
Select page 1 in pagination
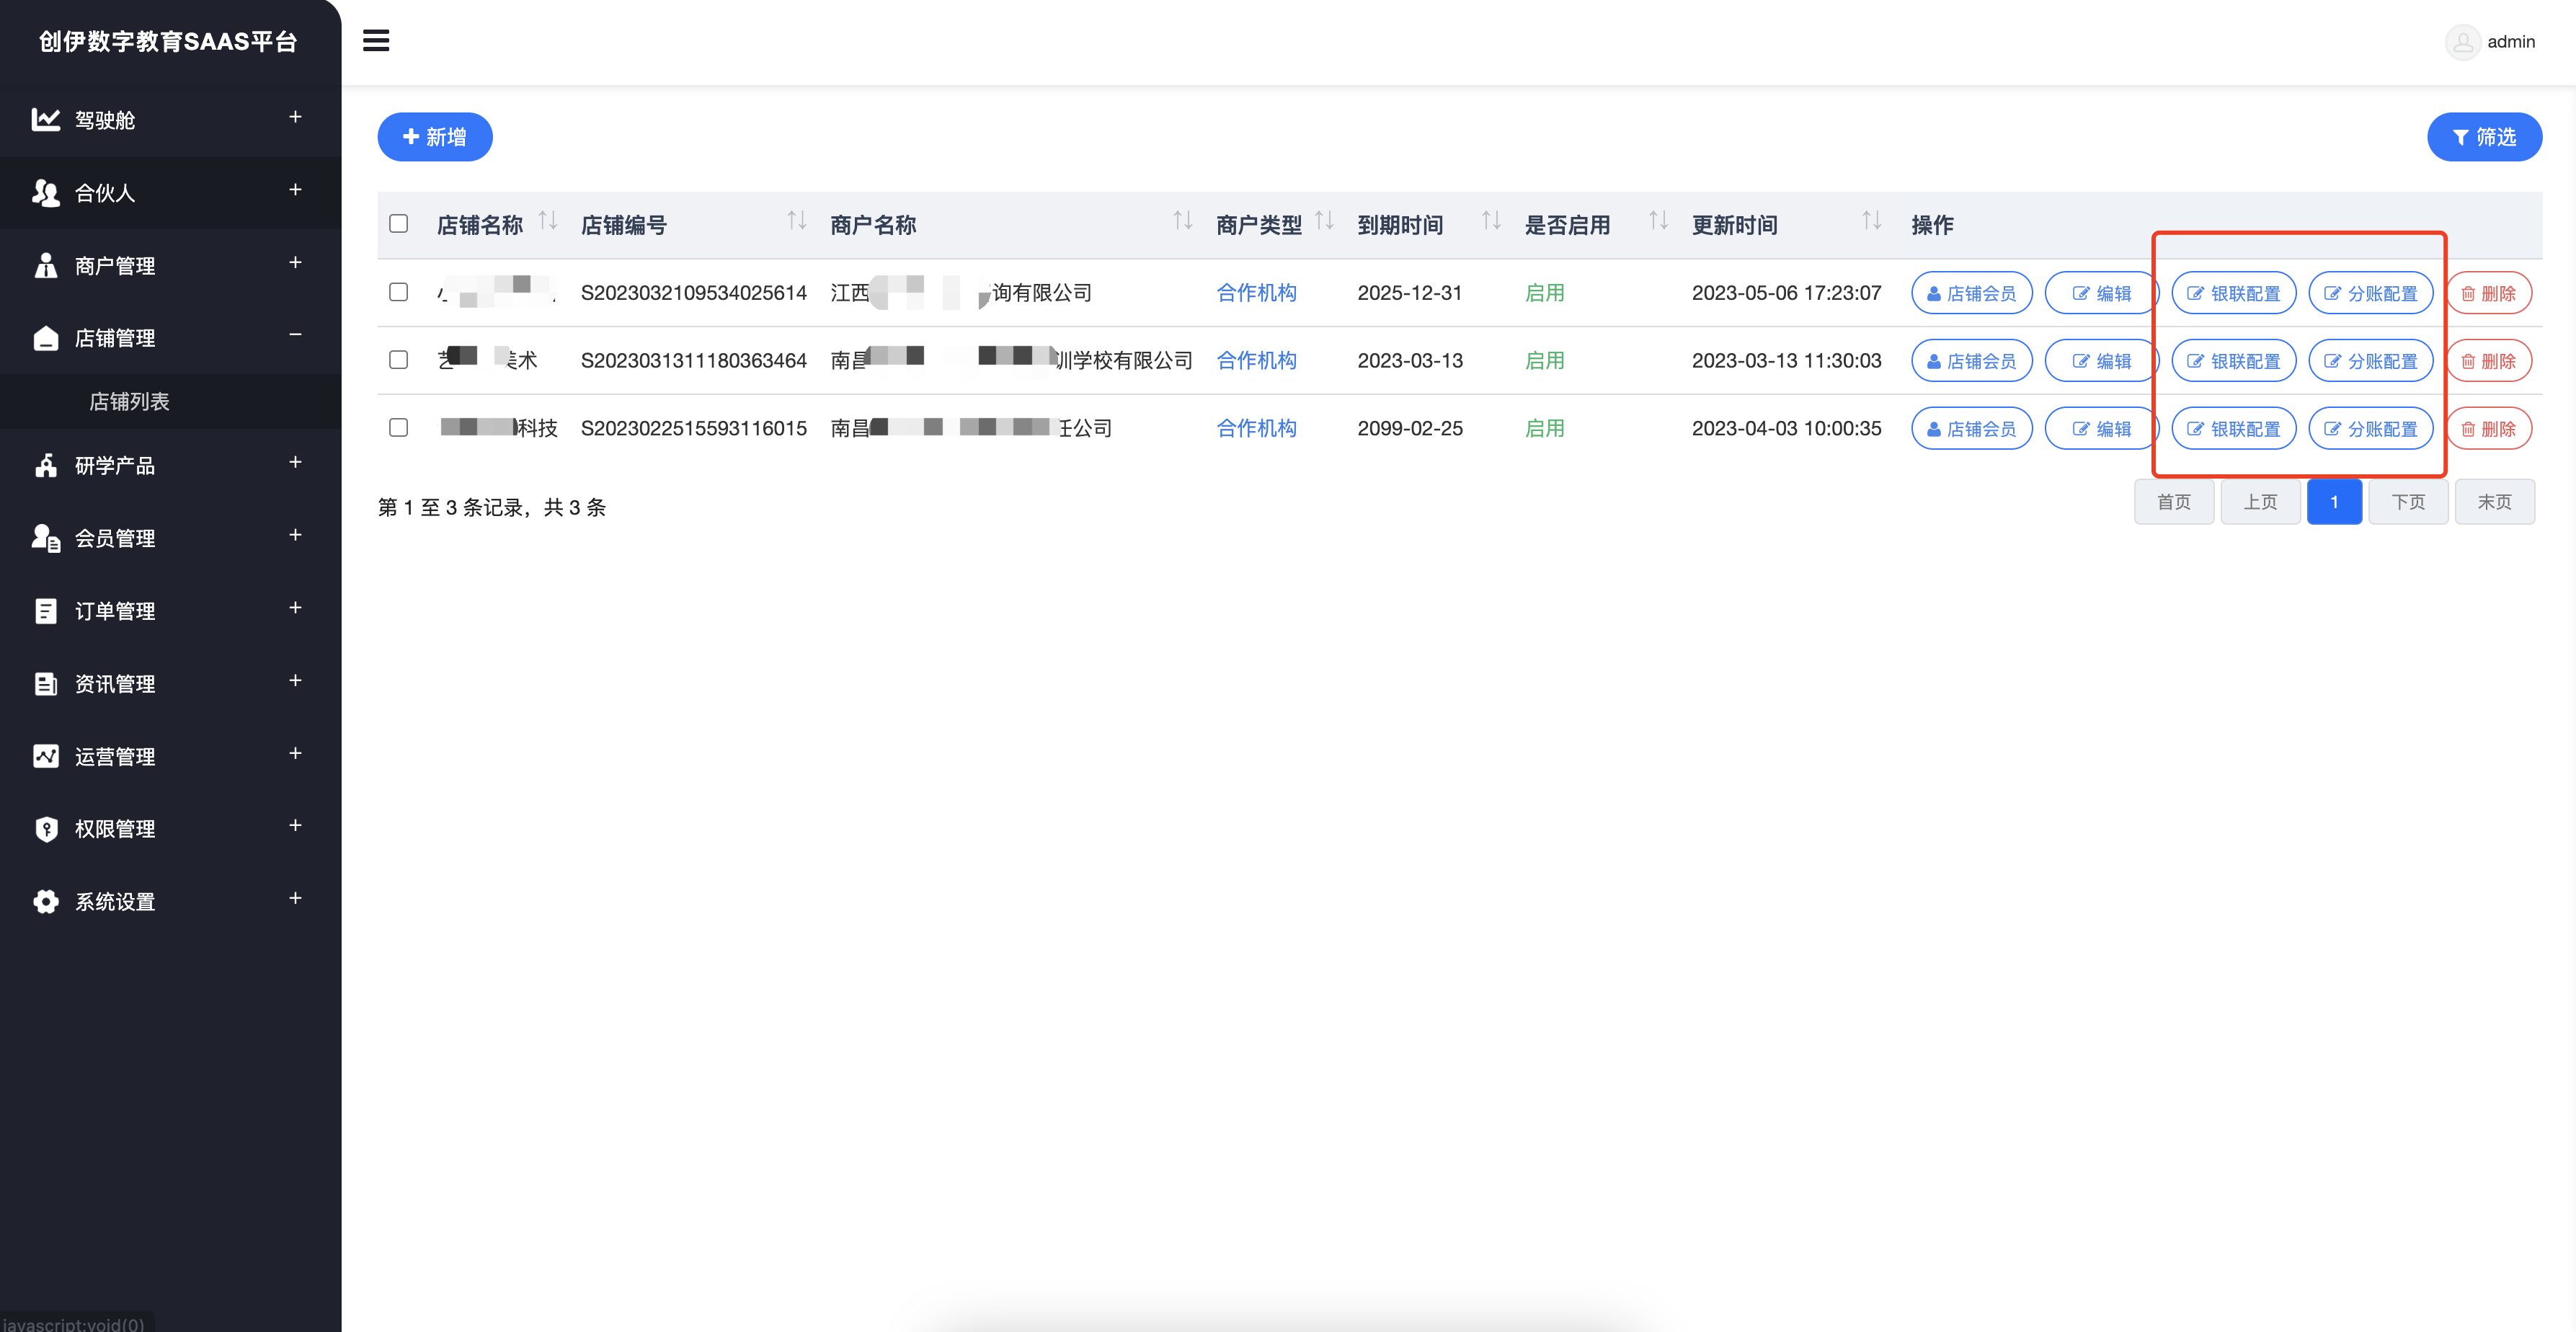click(x=2334, y=502)
